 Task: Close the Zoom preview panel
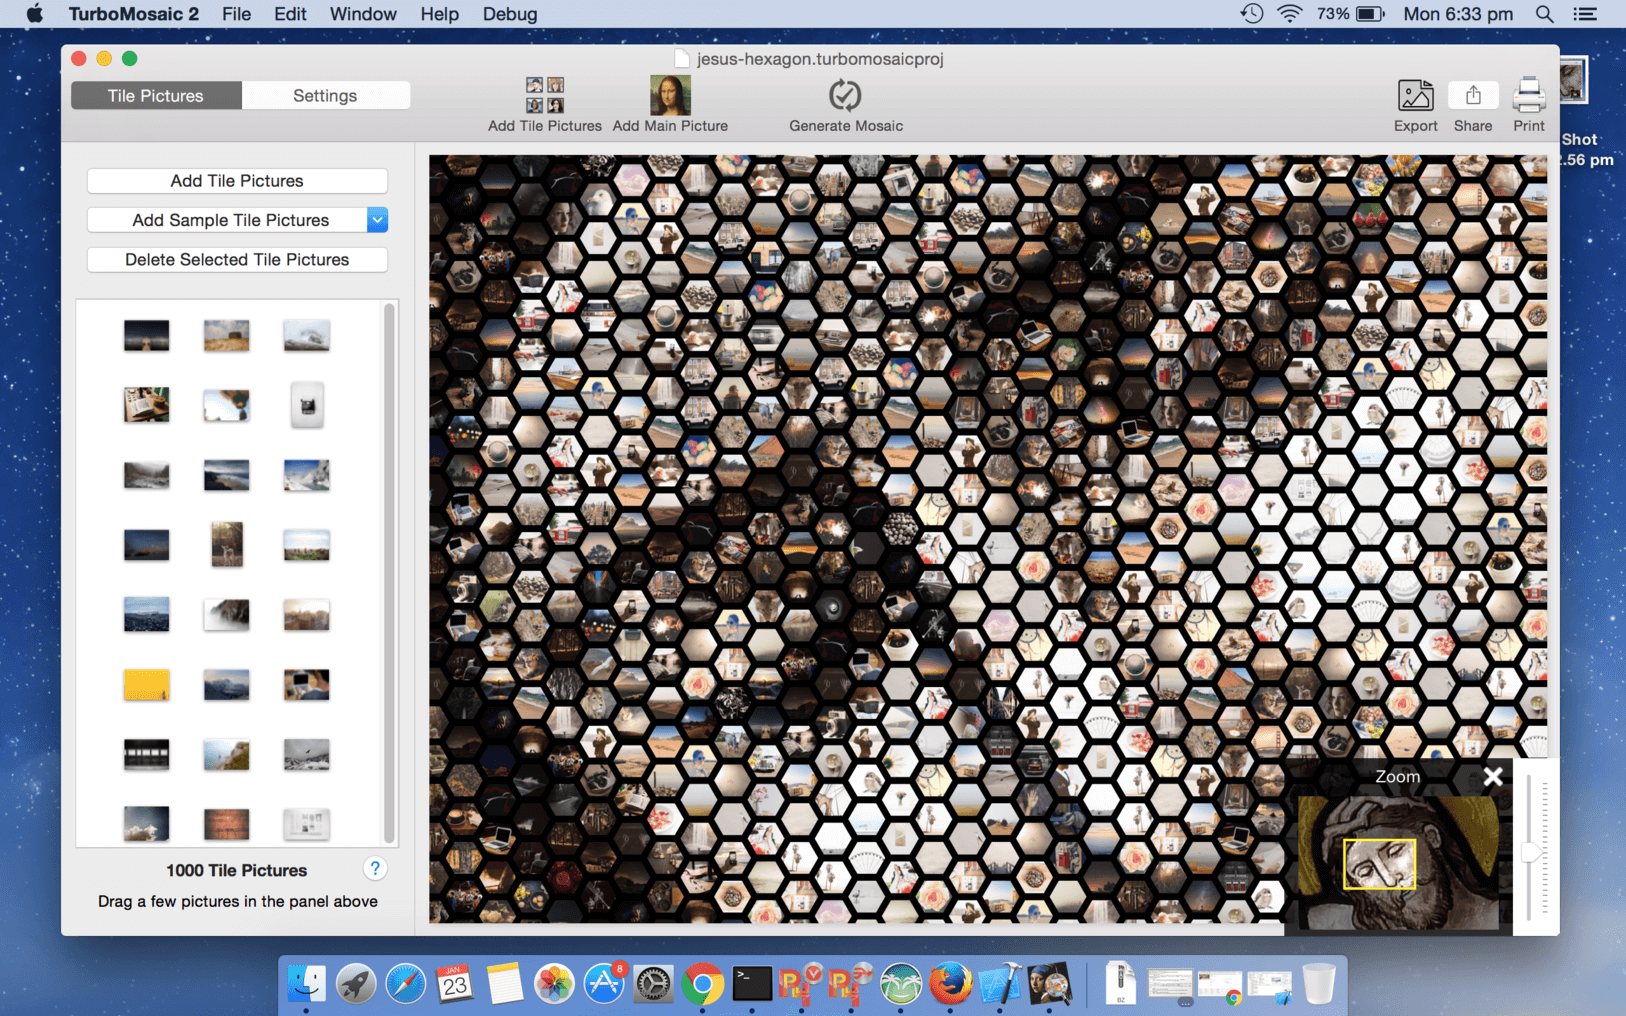click(1493, 776)
